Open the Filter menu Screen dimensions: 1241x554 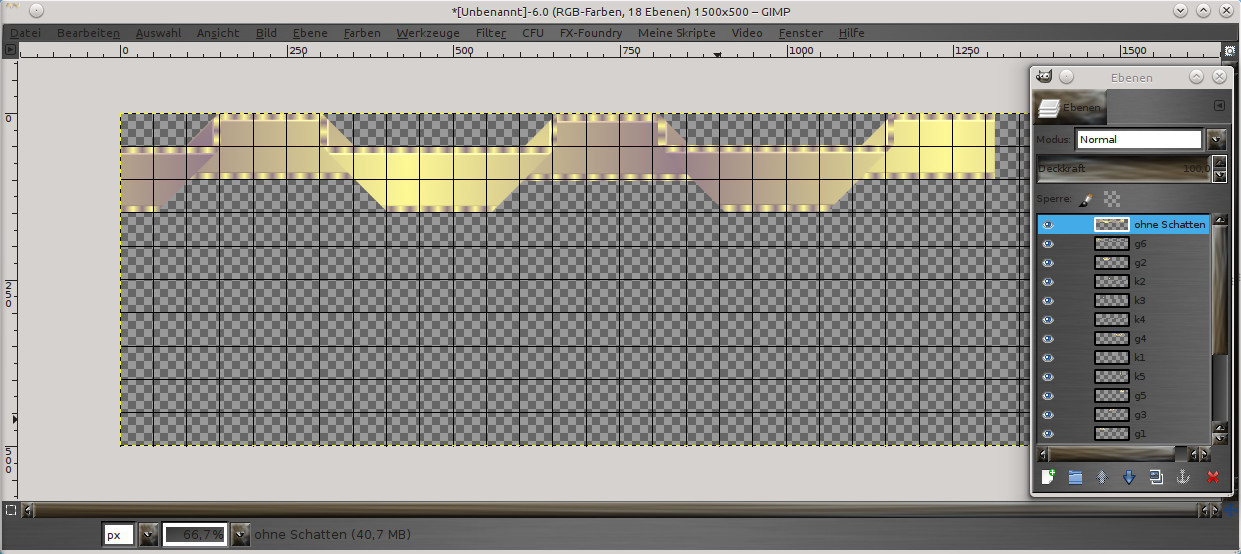tap(490, 33)
